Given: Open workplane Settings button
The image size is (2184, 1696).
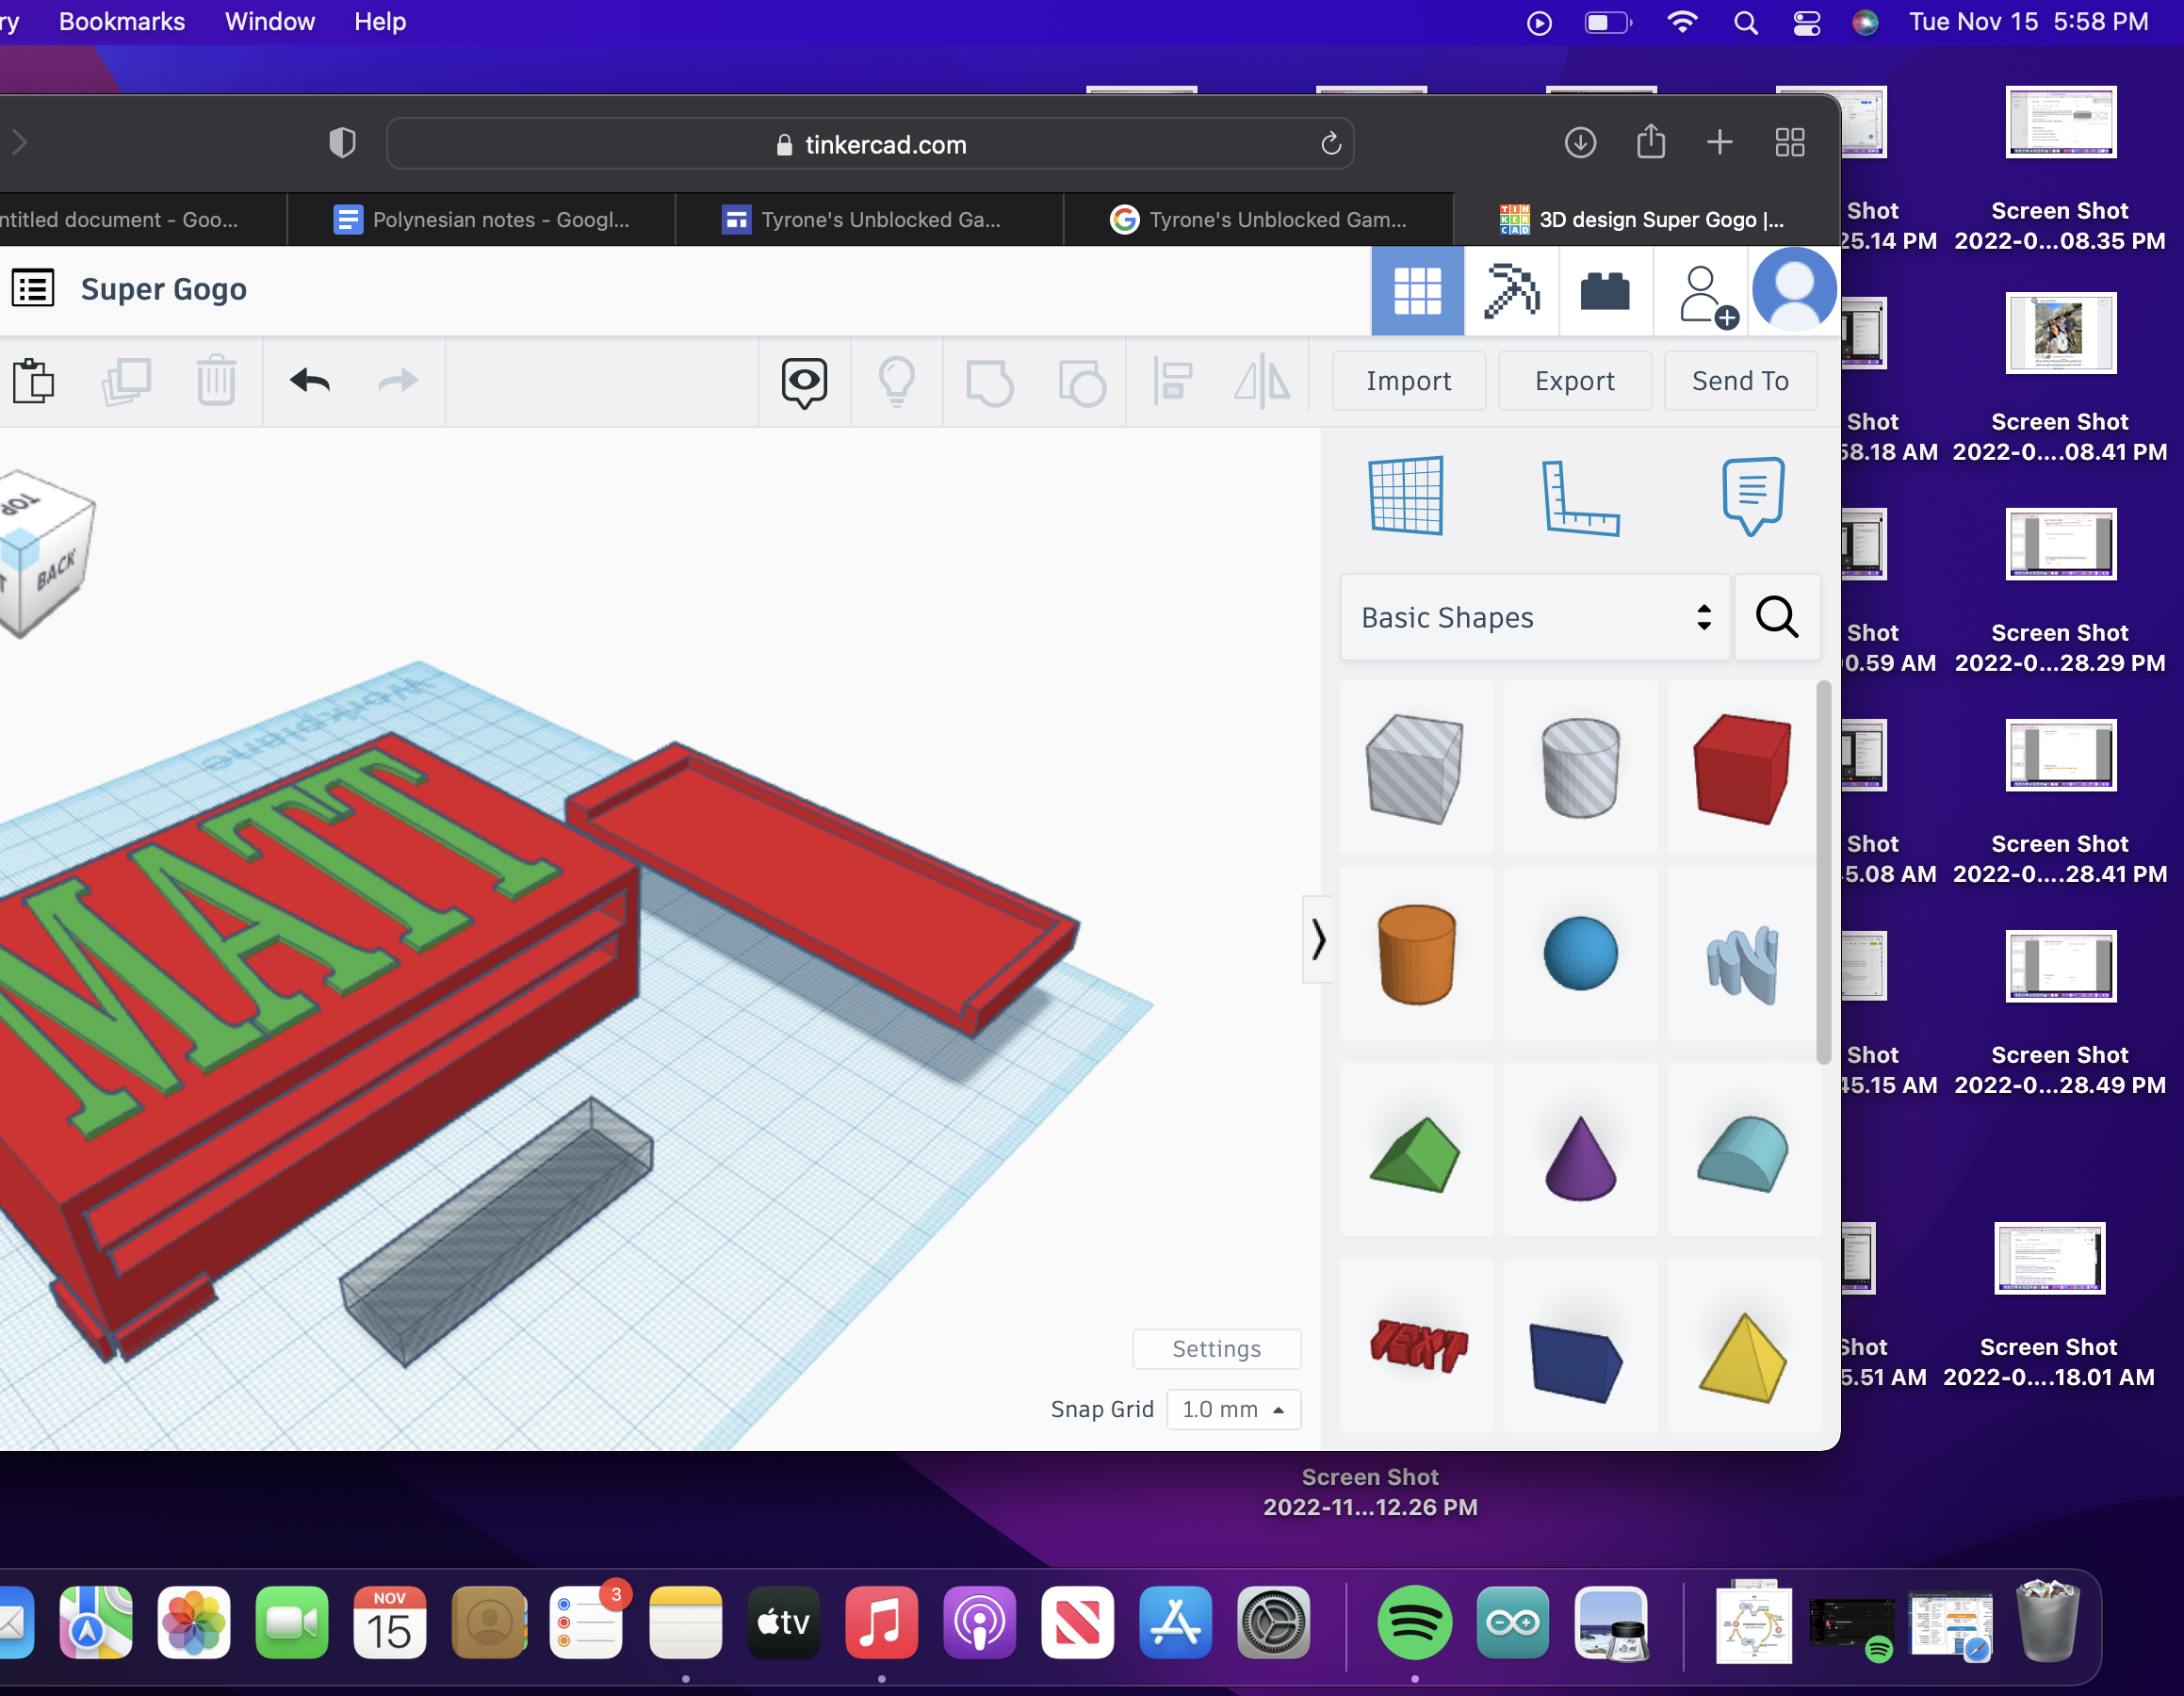Looking at the screenshot, I should (1216, 1349).
